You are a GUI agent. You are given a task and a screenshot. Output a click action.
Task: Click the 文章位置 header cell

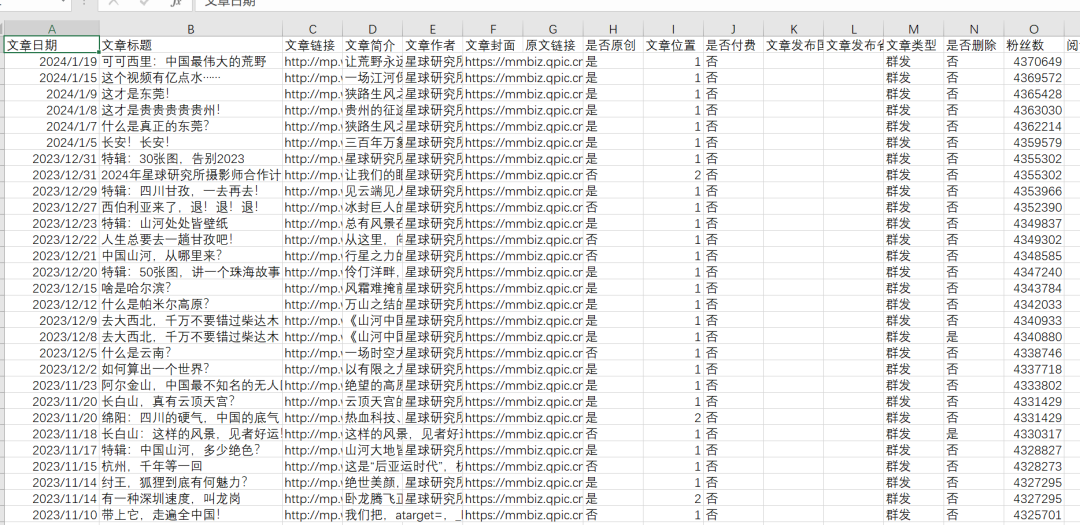(x=674, y=45)
